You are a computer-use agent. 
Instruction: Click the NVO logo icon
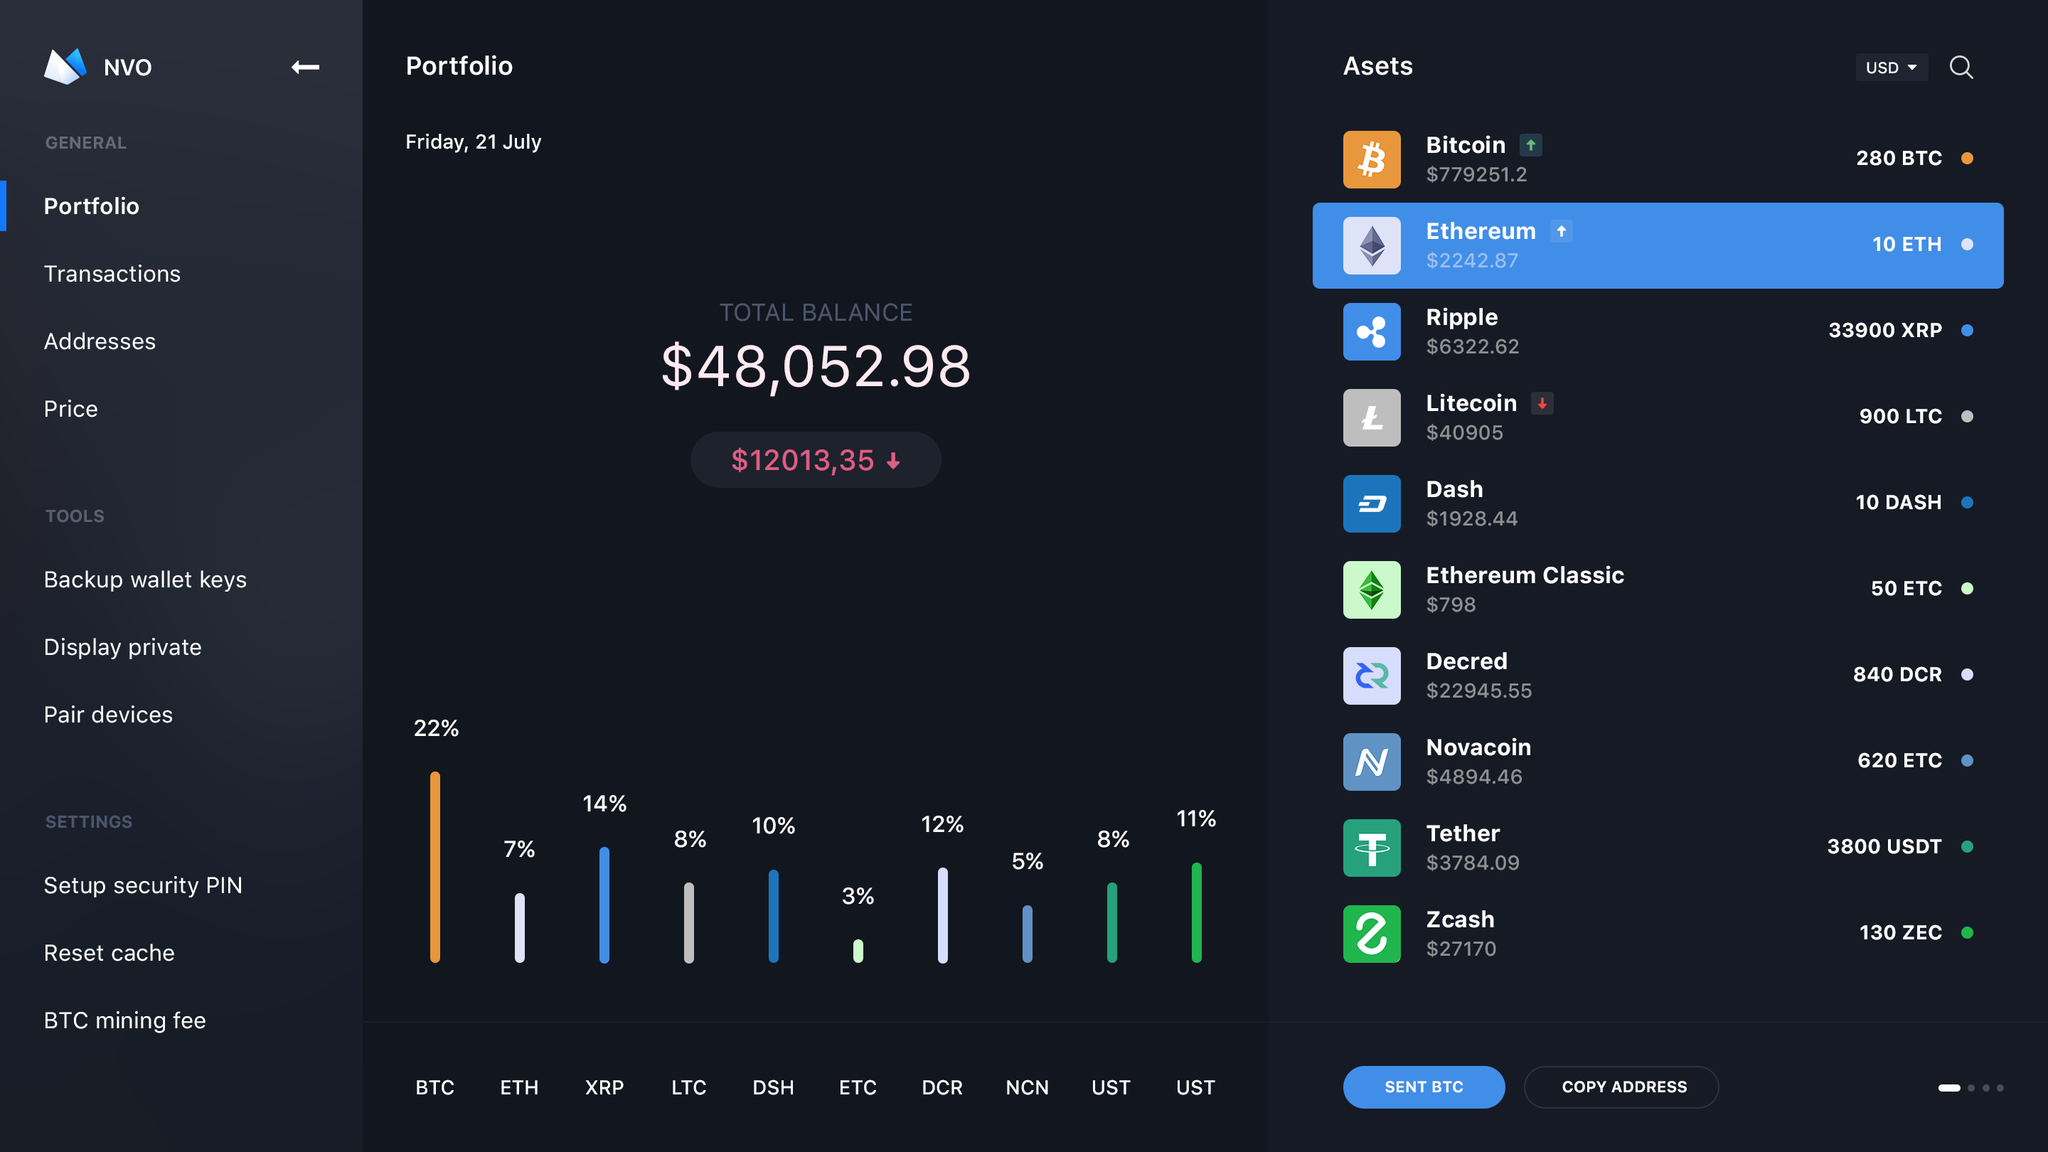66,67
